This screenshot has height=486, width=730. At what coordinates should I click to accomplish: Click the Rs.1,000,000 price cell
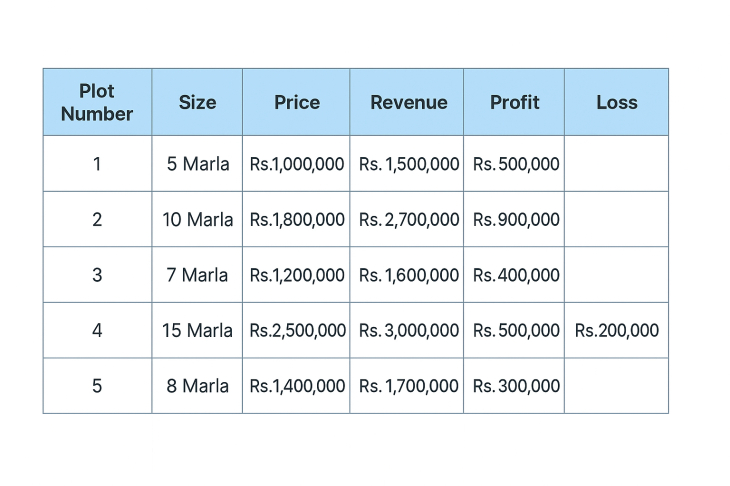pos(297,164)
